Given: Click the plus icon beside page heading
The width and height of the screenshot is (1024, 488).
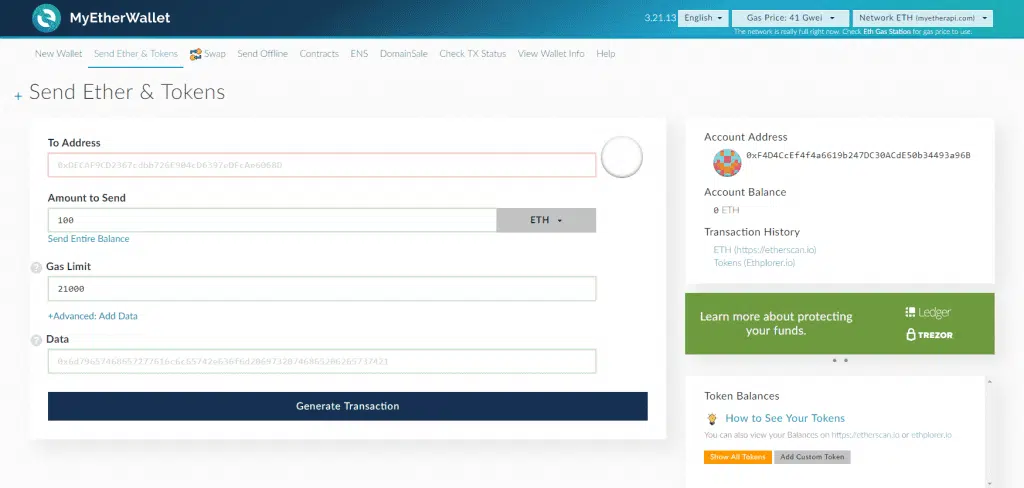Looking at the screenshot, I should click(18, 97).
